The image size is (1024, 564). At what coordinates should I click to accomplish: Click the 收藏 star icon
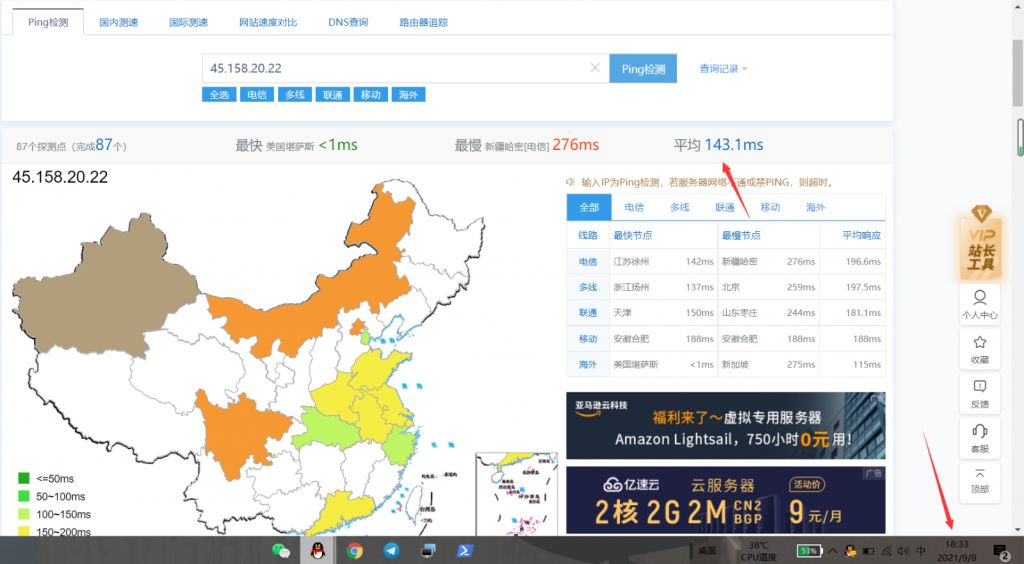pyautogui.click(x=980, y=349)
